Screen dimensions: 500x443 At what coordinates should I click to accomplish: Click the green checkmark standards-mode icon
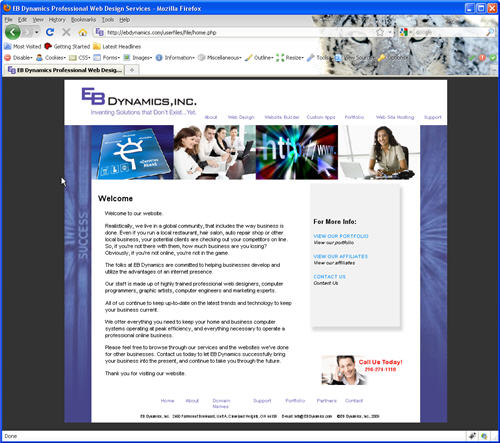(x=472, y=58)
